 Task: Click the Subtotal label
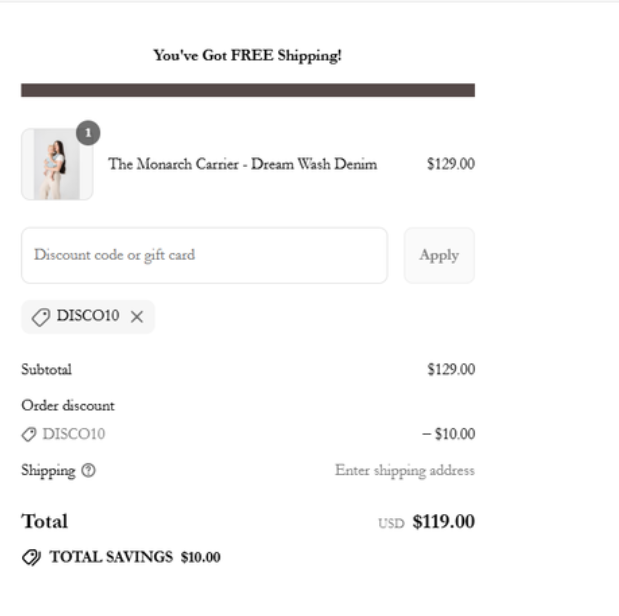pos(46,370)
